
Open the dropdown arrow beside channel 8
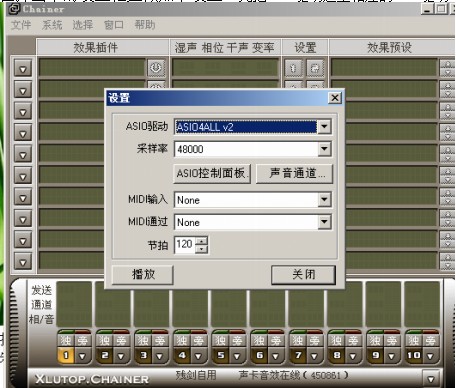(353, 356)
